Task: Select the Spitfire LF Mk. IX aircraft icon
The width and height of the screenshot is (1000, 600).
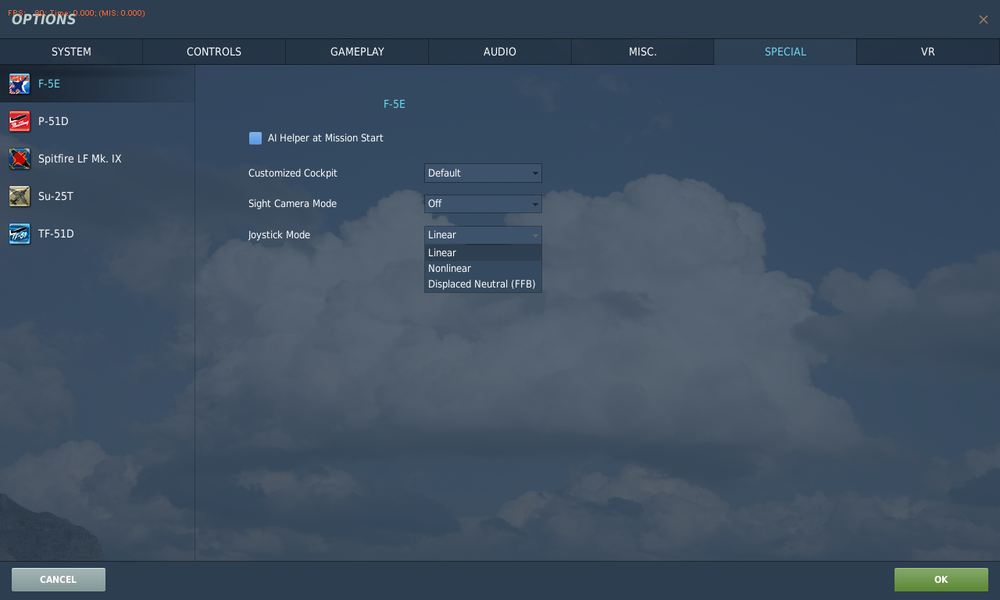Action: click(19, 158)
